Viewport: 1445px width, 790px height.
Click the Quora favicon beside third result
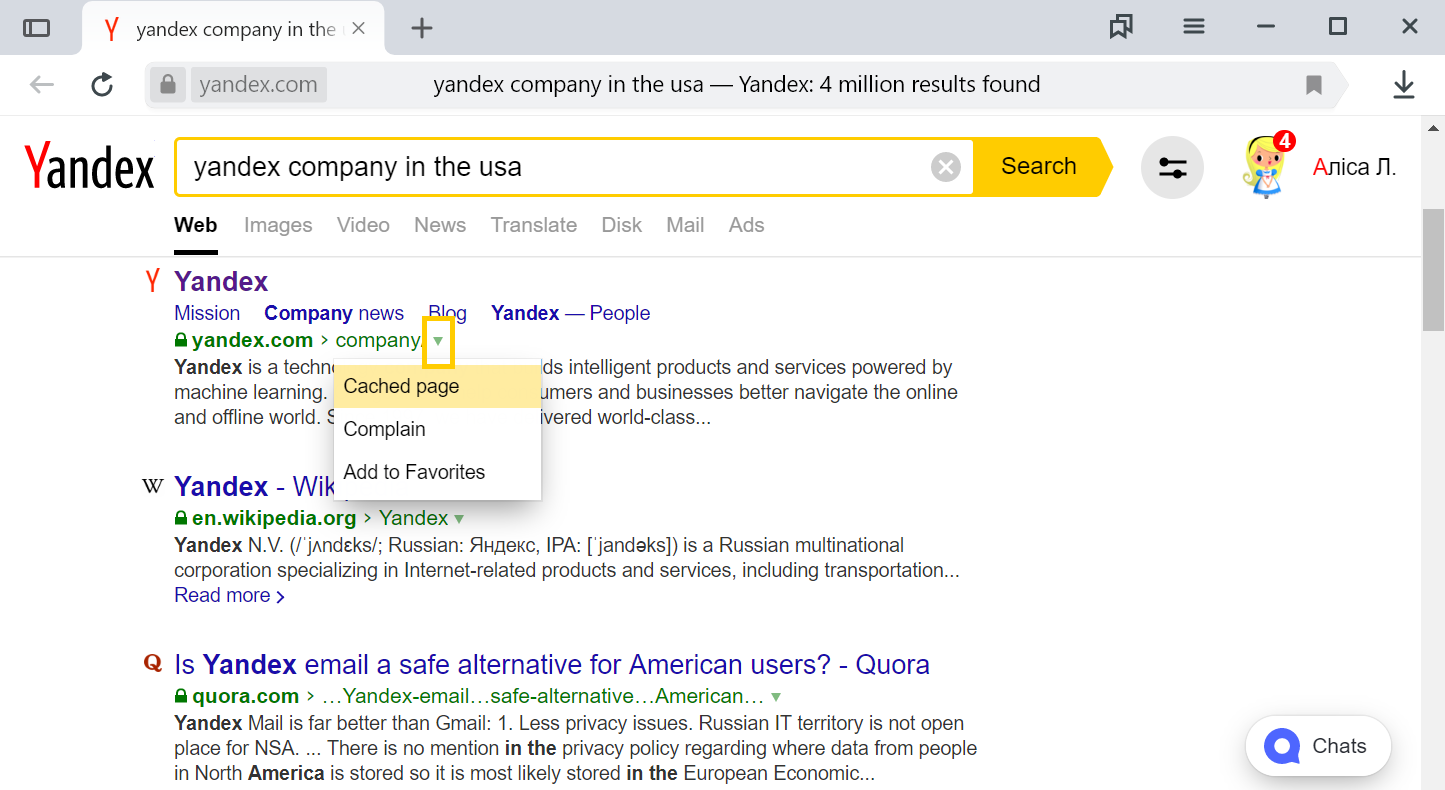(153, 662)
